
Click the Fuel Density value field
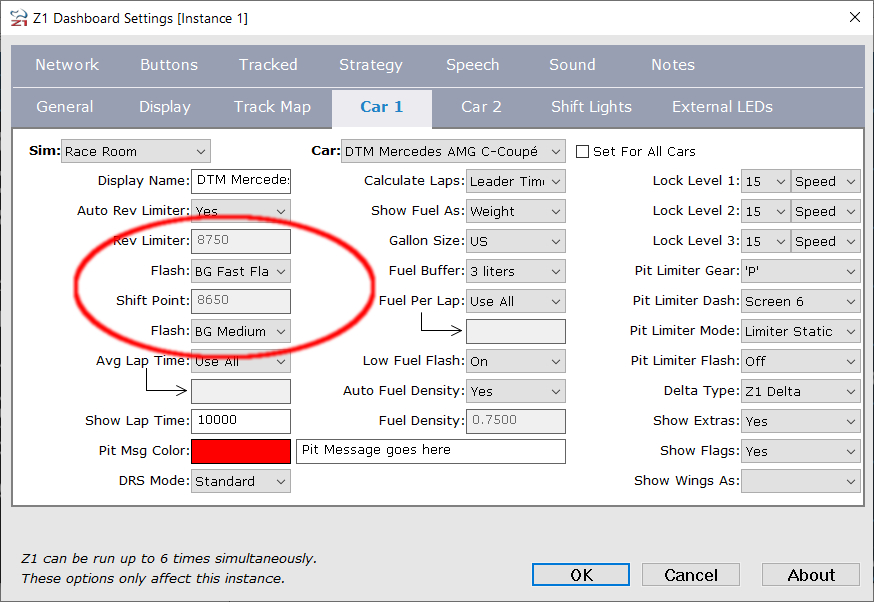tap(516, 421)
